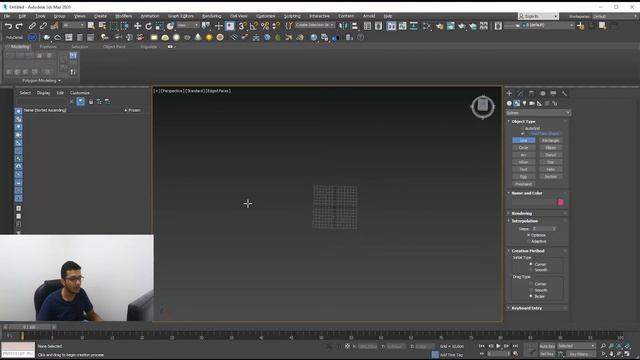Activate the Select and Move tool
Viewport: 640px width, 360px height.
(x=137, y=26)
